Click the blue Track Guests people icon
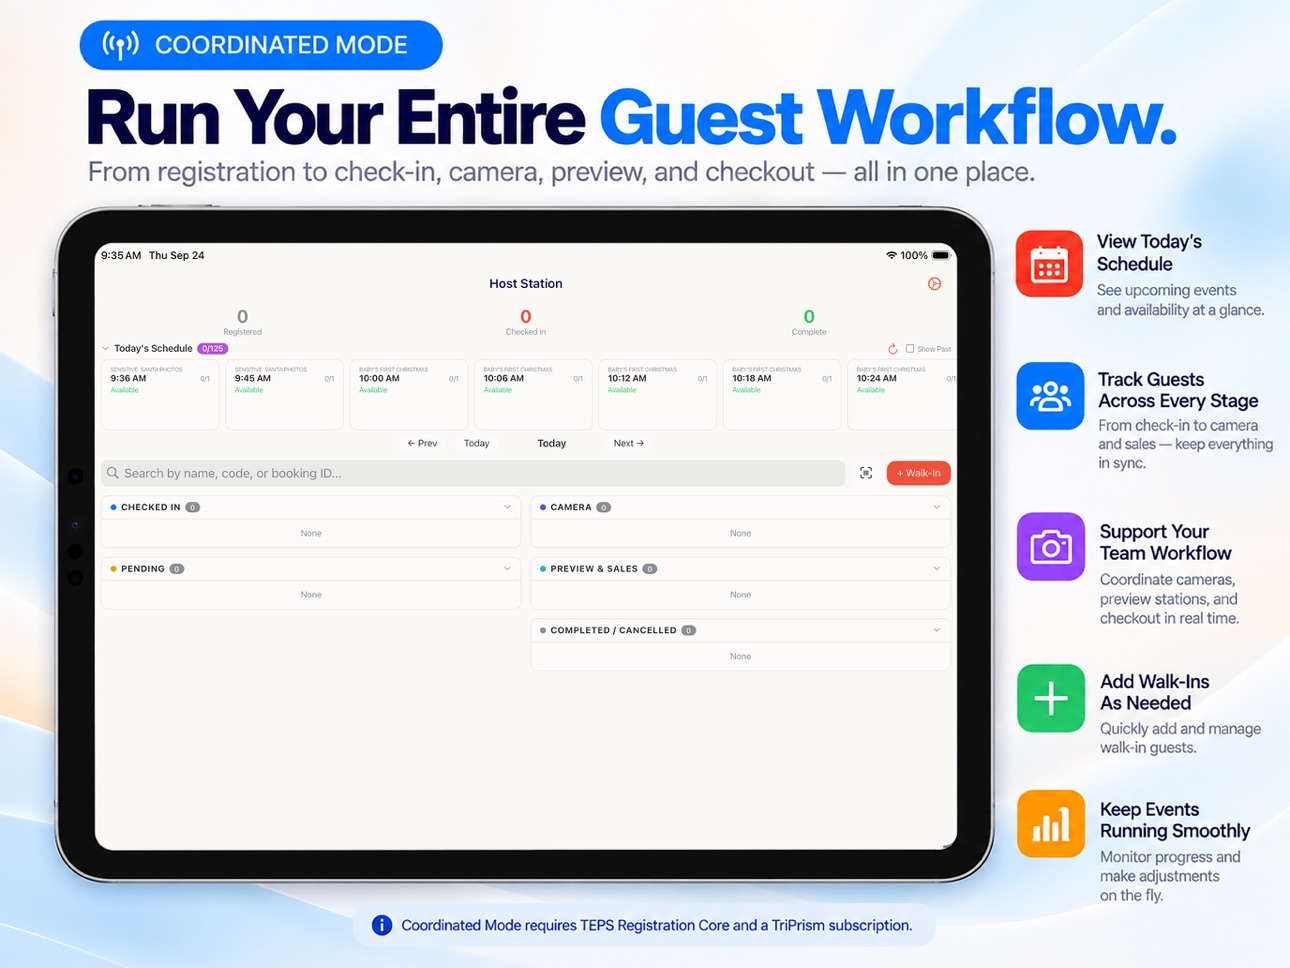 [x=1050, y=396]
